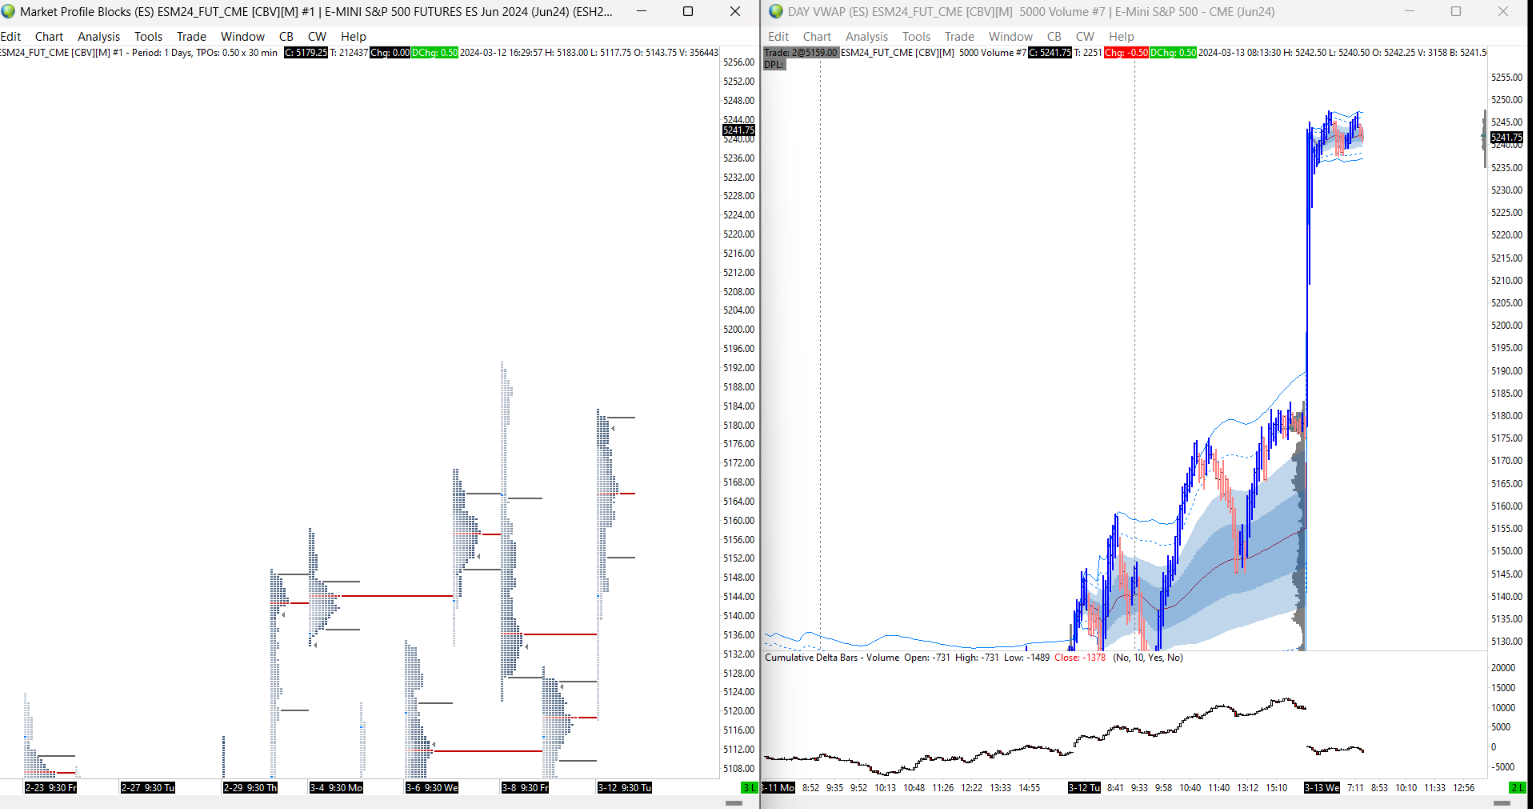Open the CW menu in DAY VWAP window
Viewport: 1533px width, 809px height.
(x=1085, y=37)
